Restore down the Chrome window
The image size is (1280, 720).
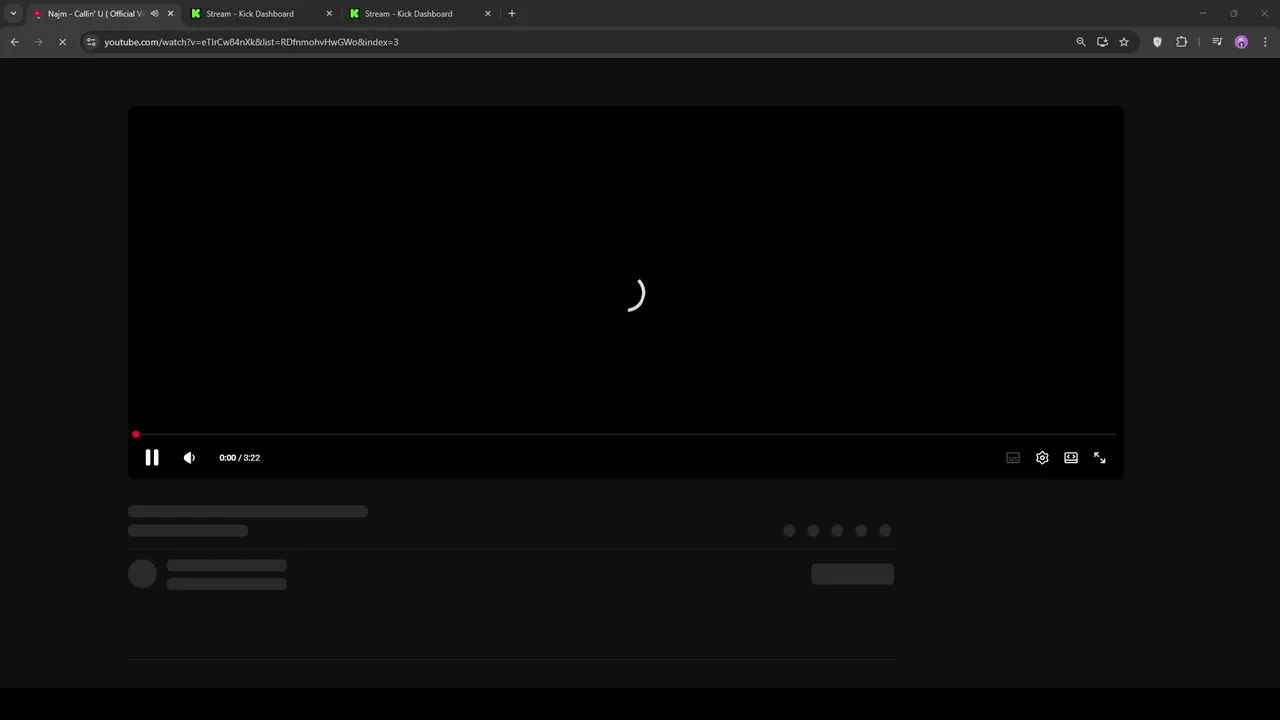point(1234,14)
